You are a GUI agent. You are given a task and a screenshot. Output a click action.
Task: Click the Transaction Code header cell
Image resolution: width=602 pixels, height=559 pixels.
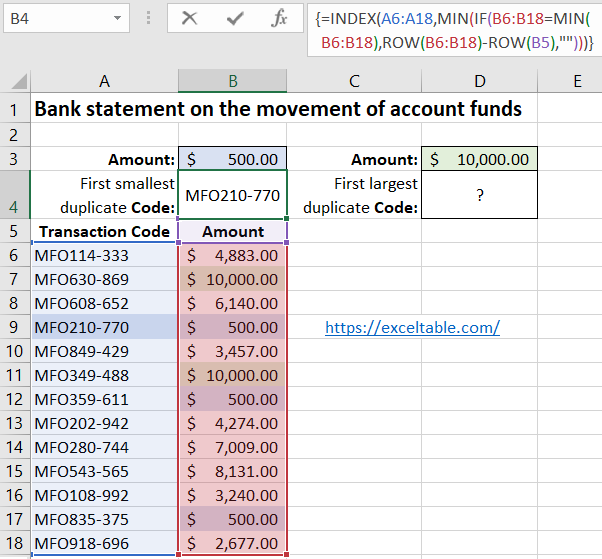pyautogui.click(x=104, y=231)
